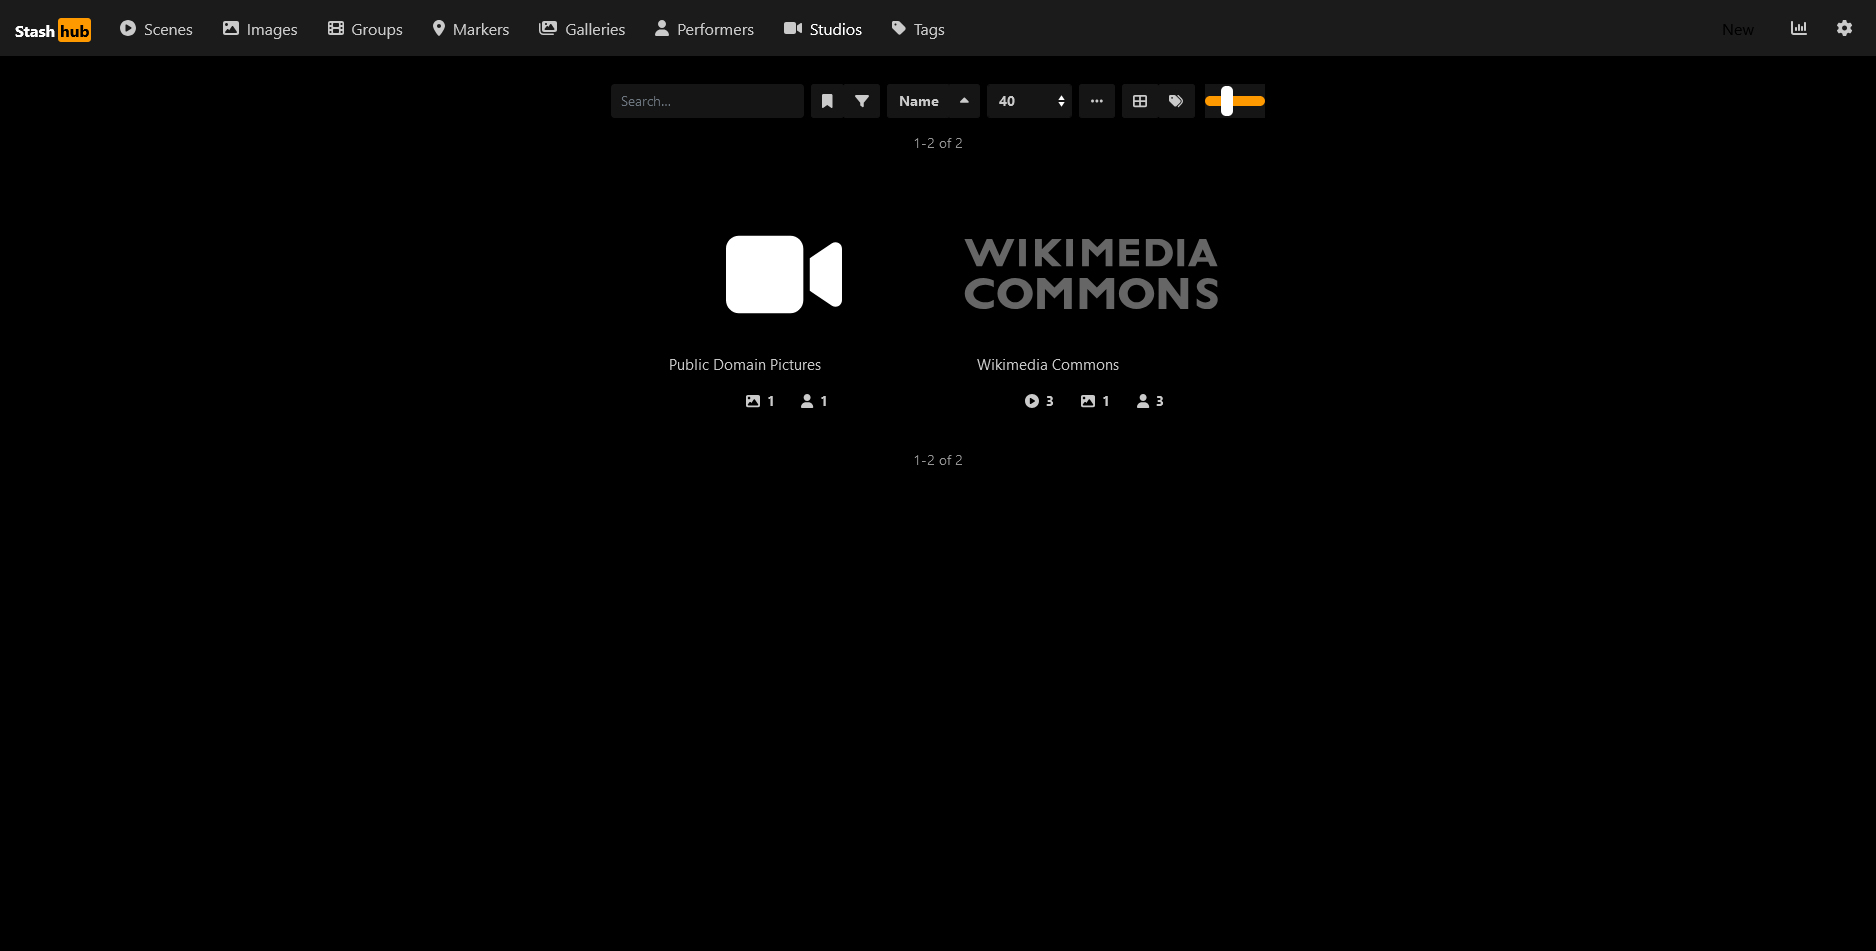
Task: Switch to tagger display mode
Action: (1176, 101)
